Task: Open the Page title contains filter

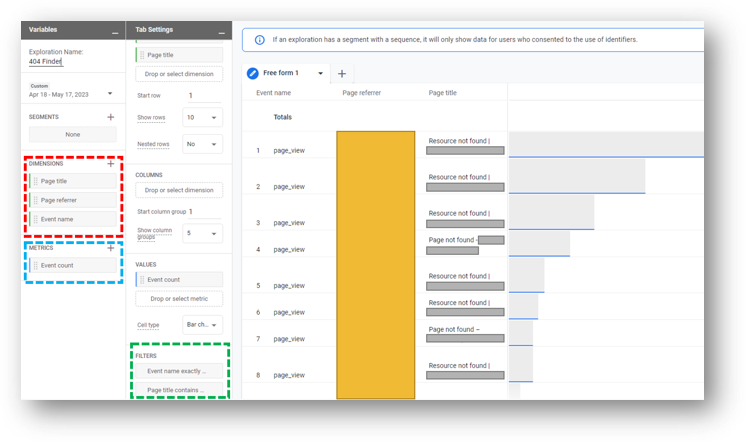Action: pos(179,390)
